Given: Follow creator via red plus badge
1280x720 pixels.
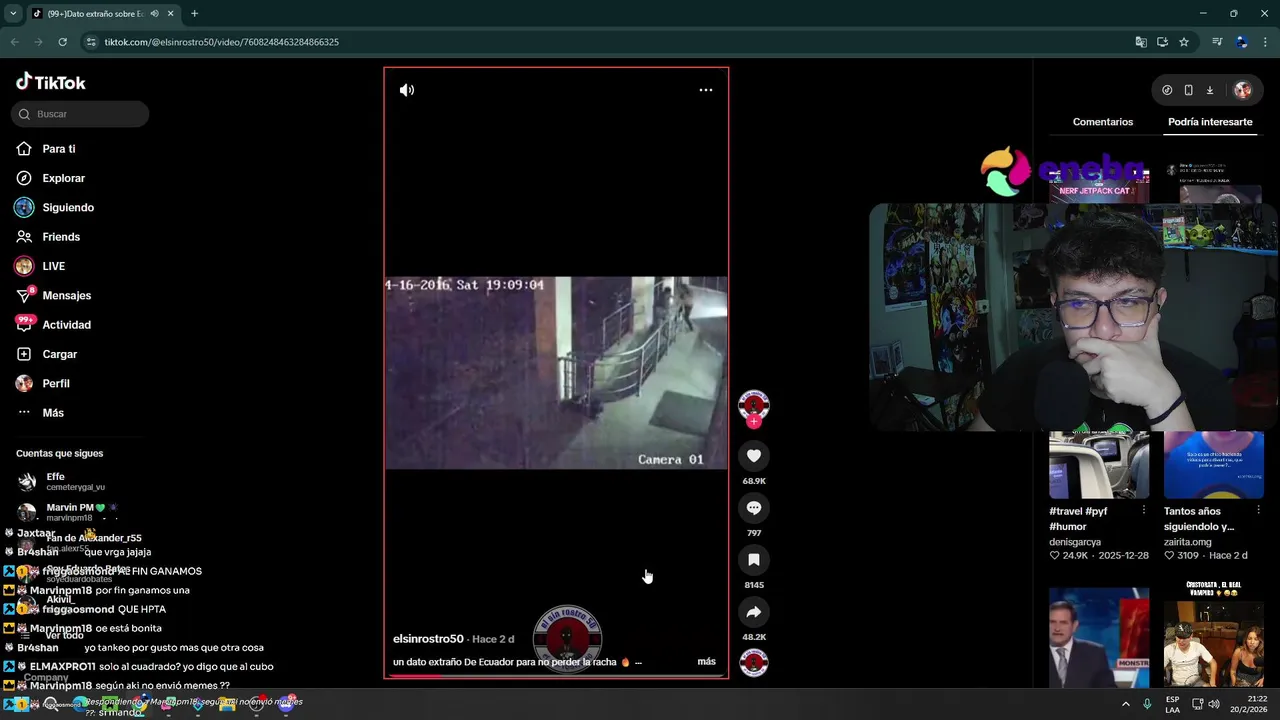Looking at the screenshot, I should [x=754, y=422].
